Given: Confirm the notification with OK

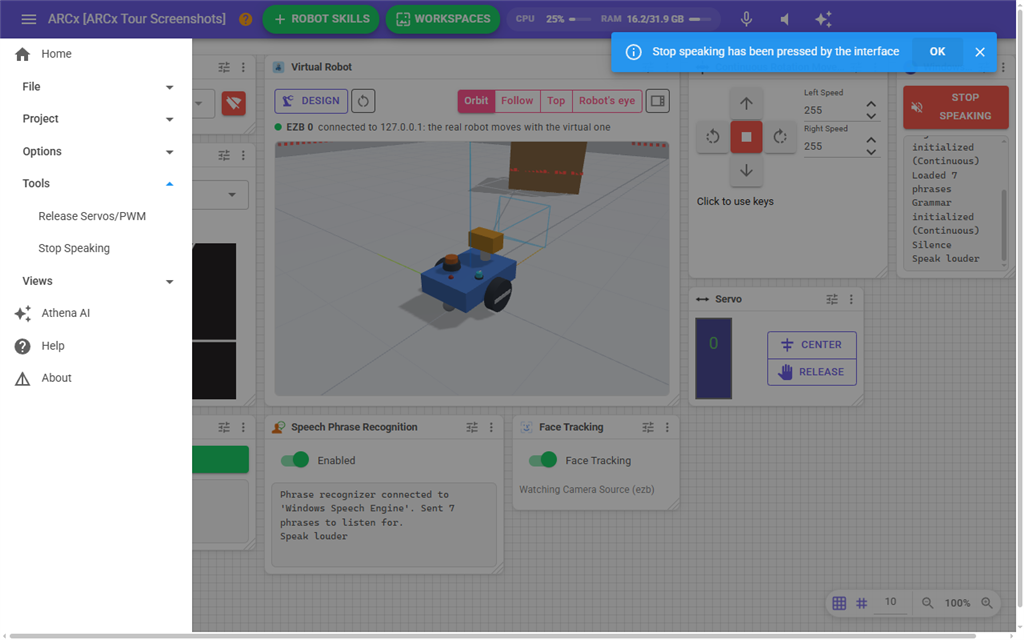Looking at the screenshot, I should [937, 52].
